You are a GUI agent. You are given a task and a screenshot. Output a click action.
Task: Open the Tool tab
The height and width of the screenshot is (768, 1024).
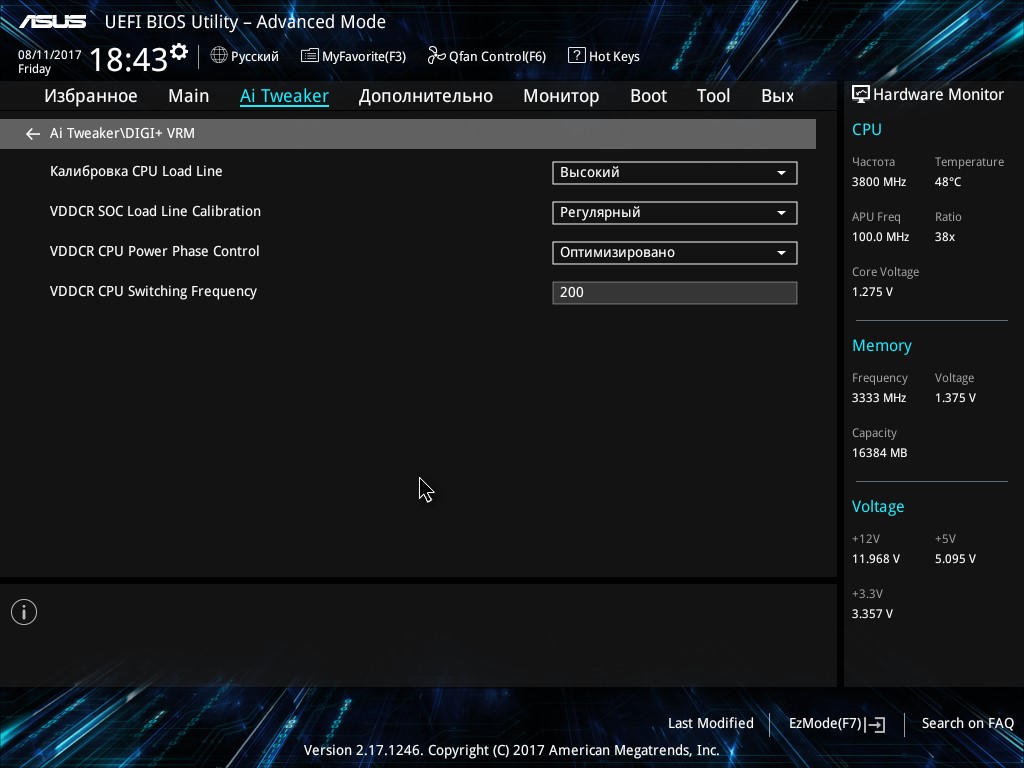coord(713,96)
